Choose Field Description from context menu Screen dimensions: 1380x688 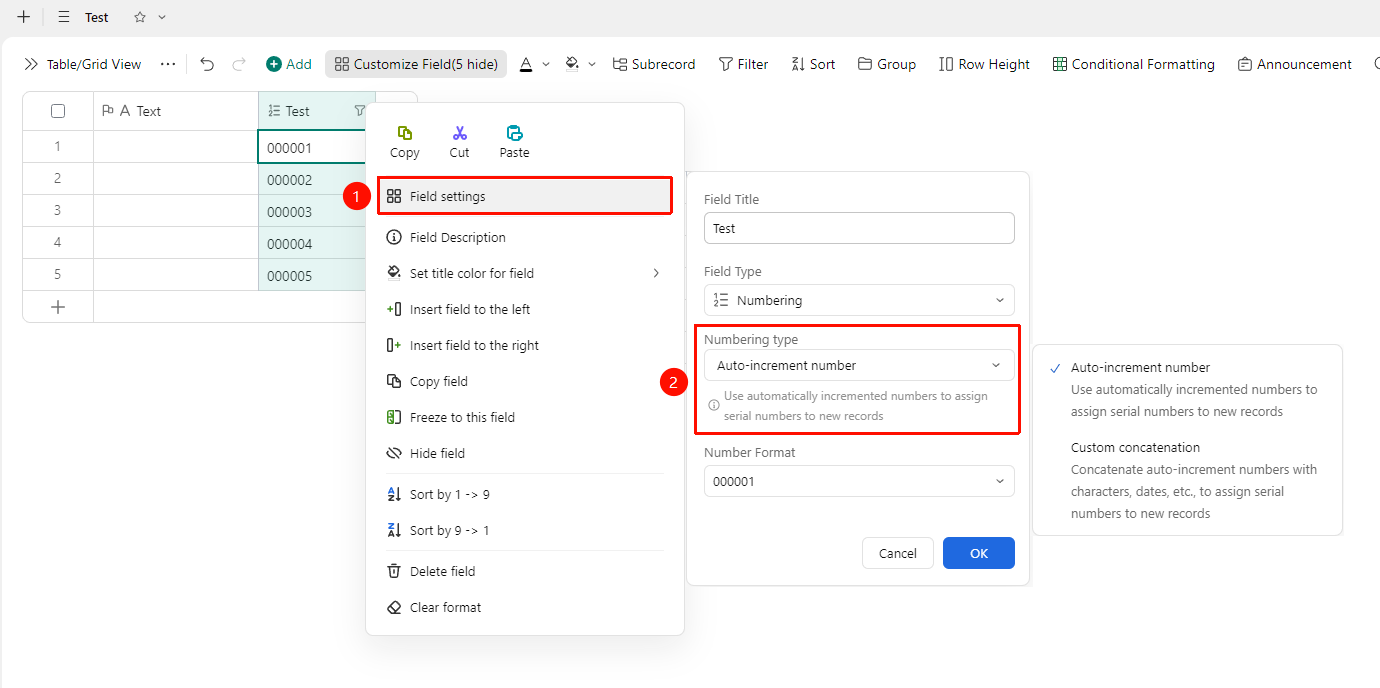pyautogui.click(x=524, y=237)
